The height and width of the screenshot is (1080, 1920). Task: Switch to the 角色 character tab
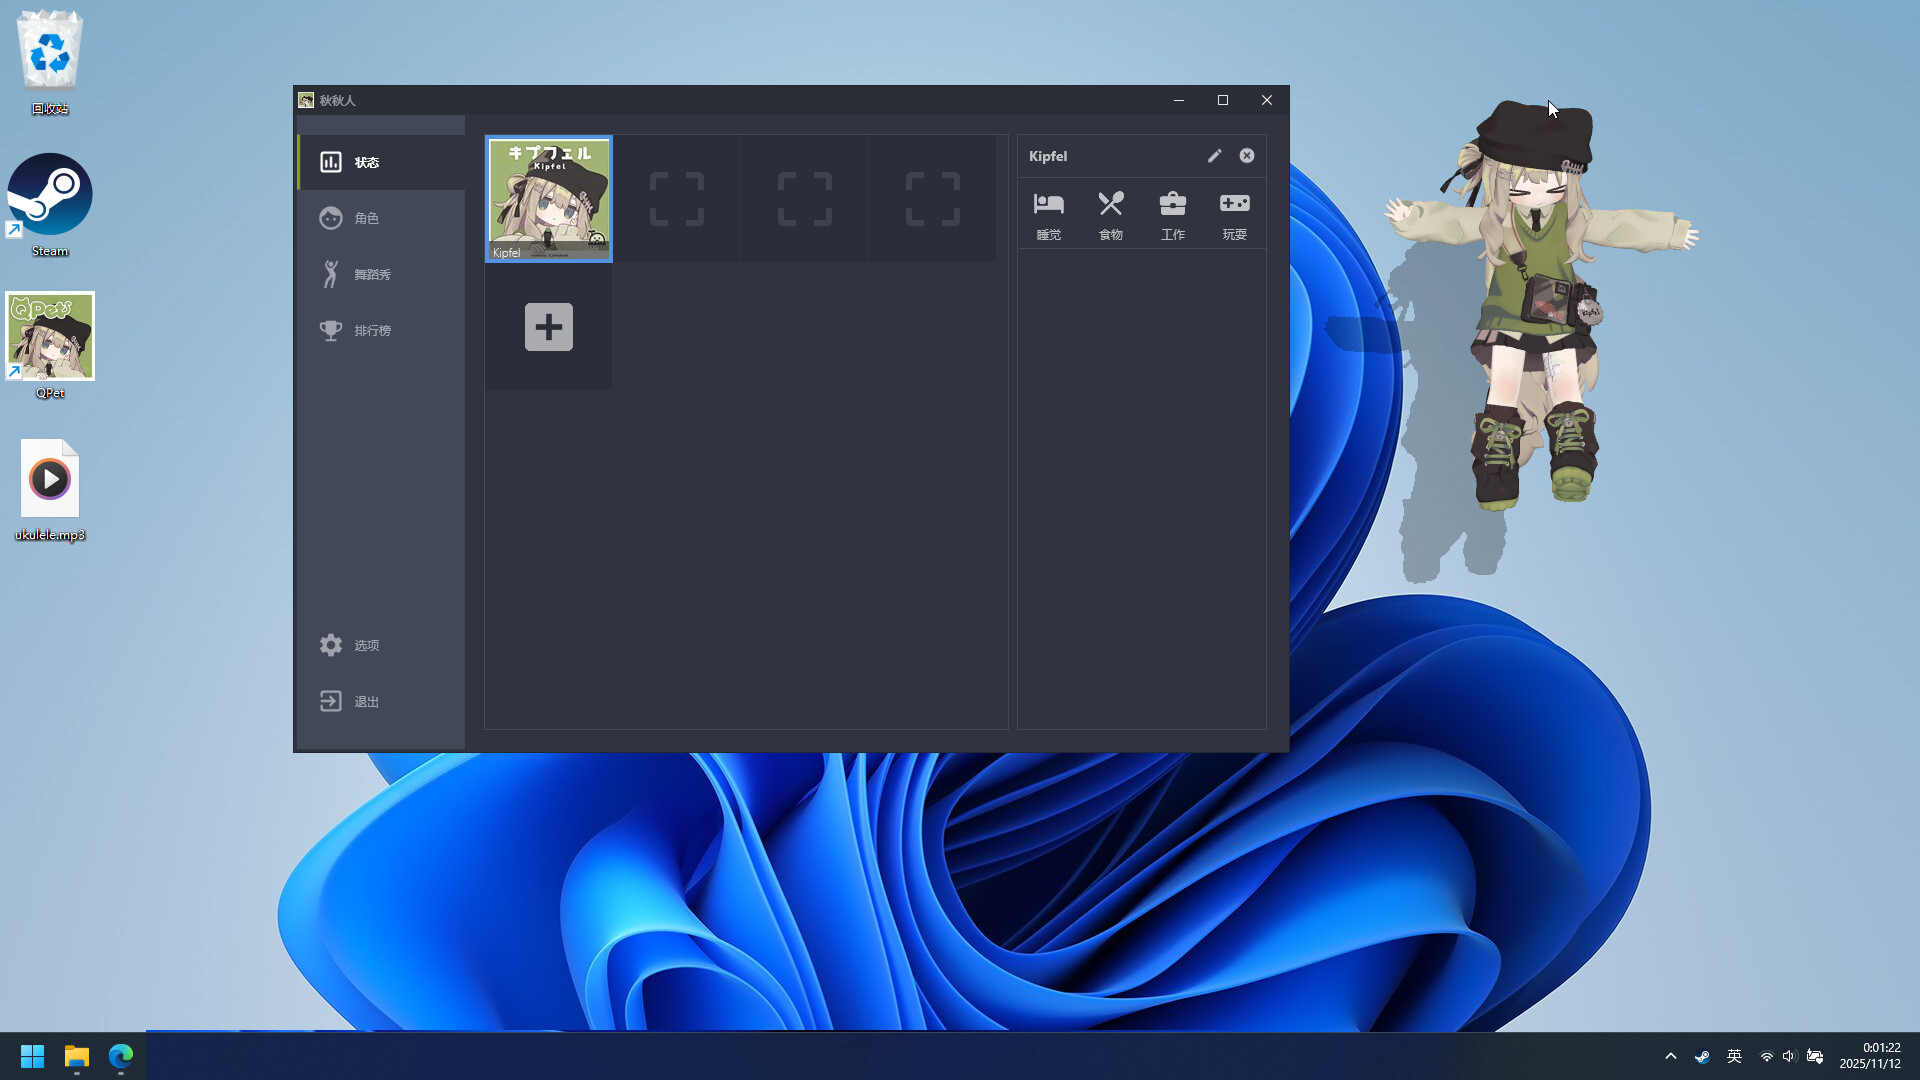click(365, 217)
